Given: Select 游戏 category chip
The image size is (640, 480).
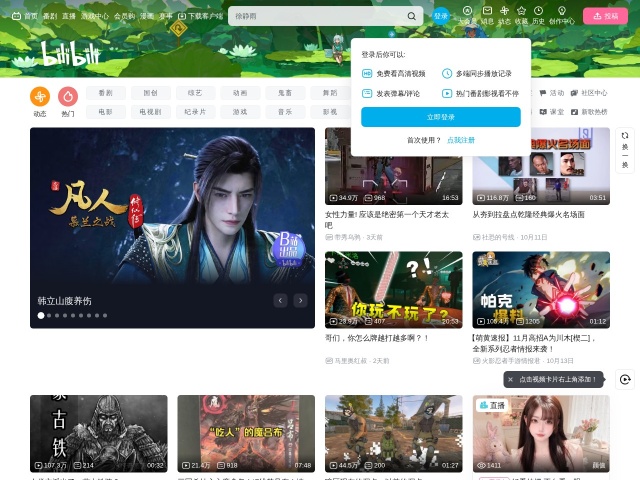Looking at the screenshot, I should coord(240,112).
